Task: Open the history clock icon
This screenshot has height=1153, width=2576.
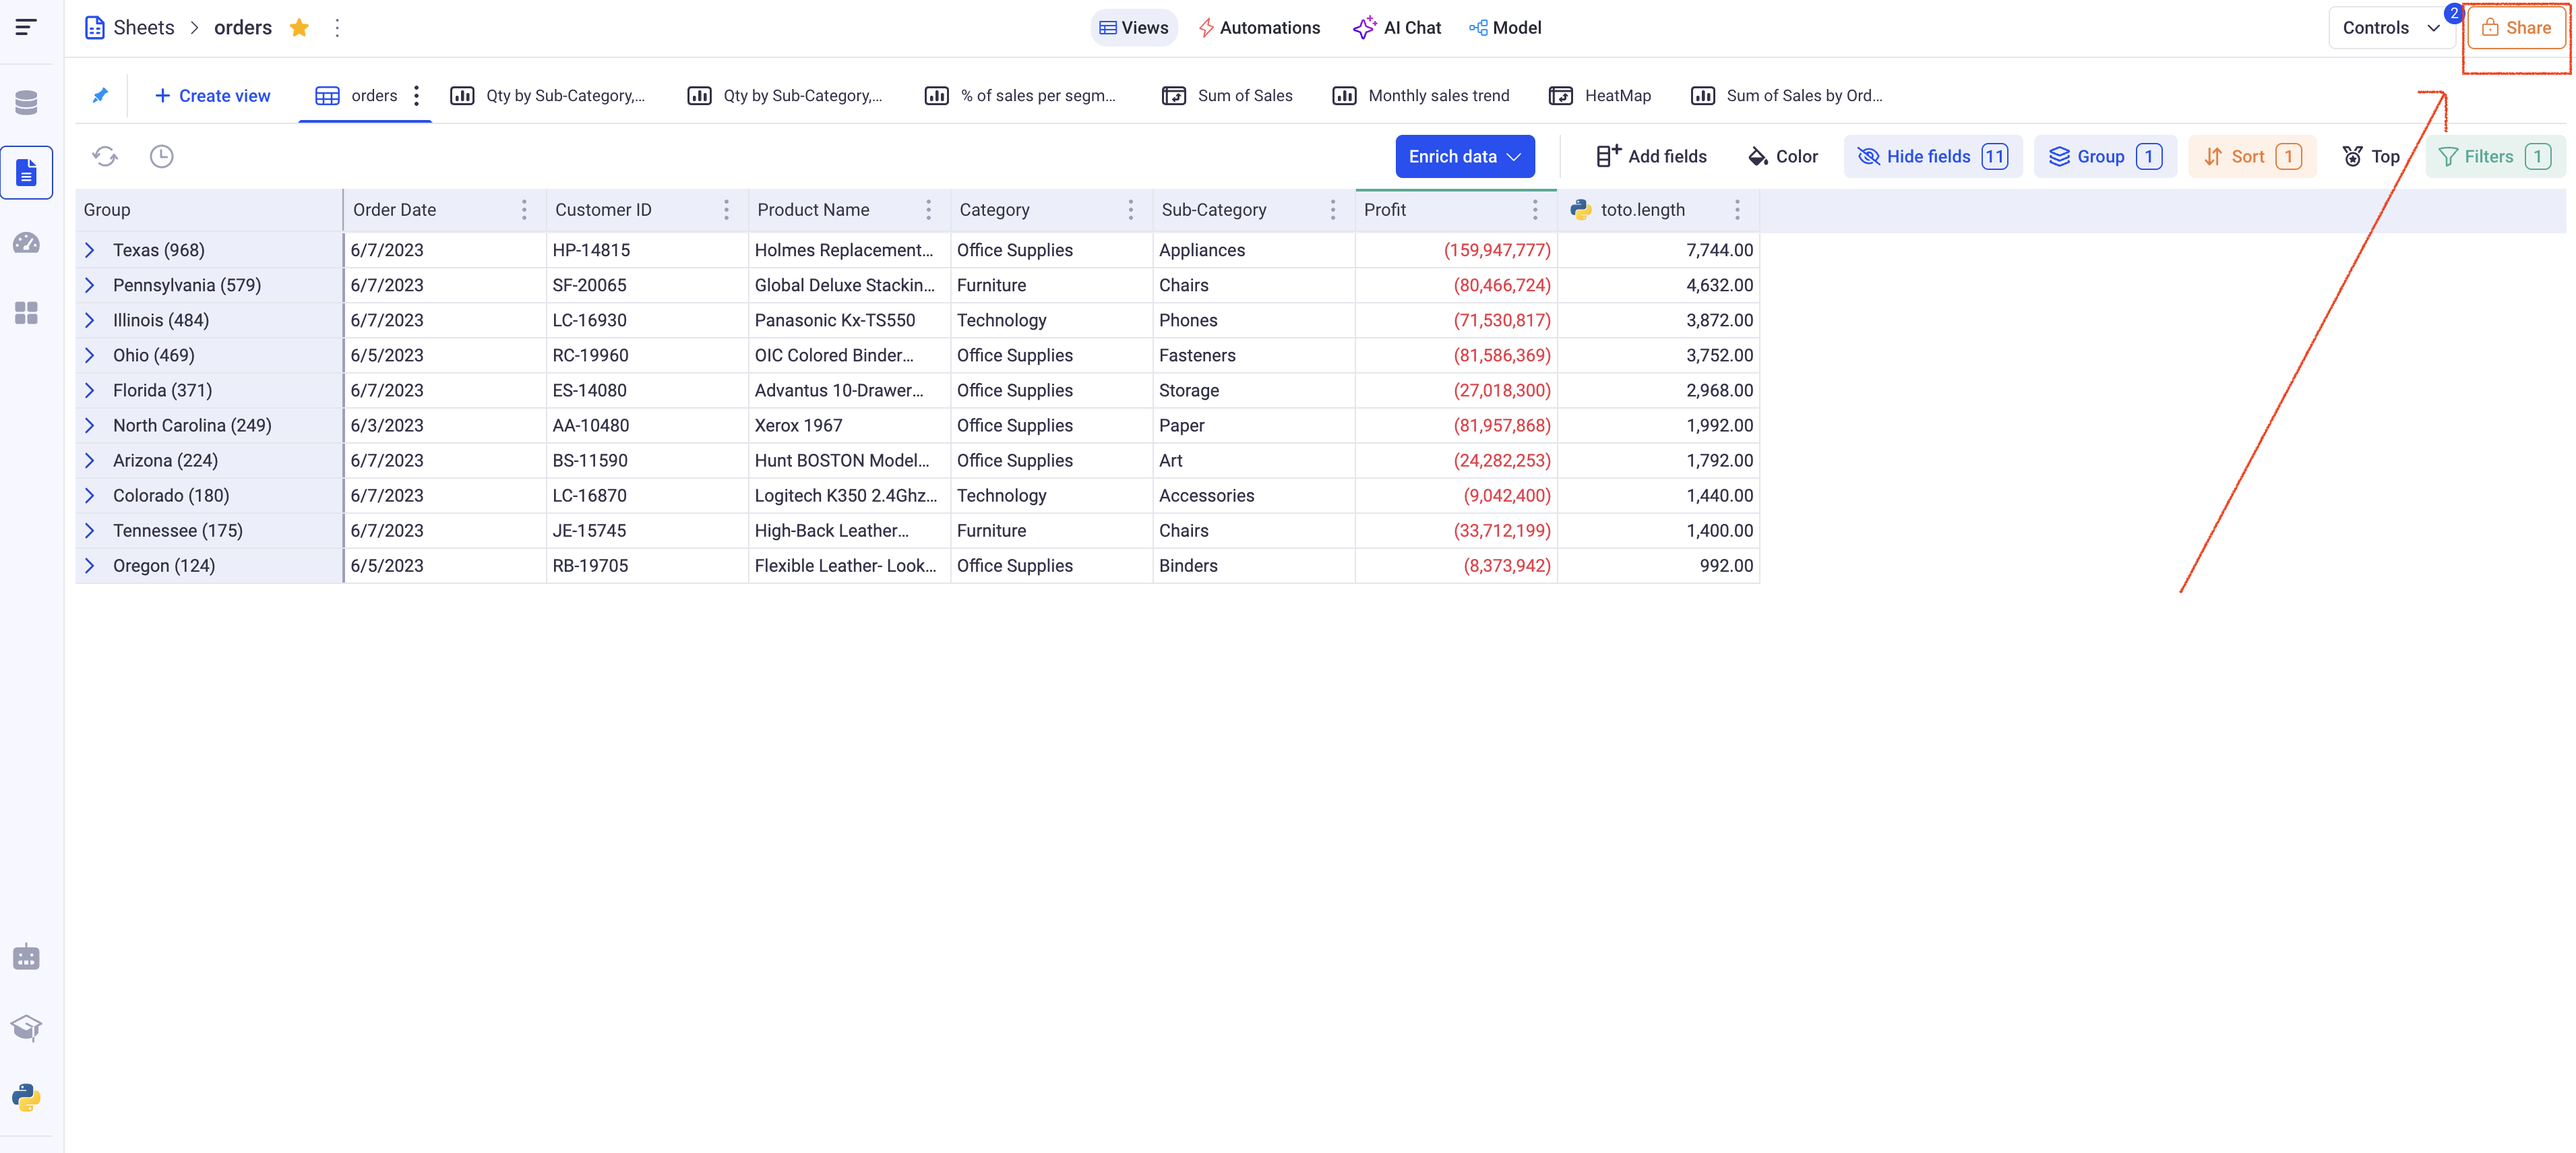Action: point(161,156)
